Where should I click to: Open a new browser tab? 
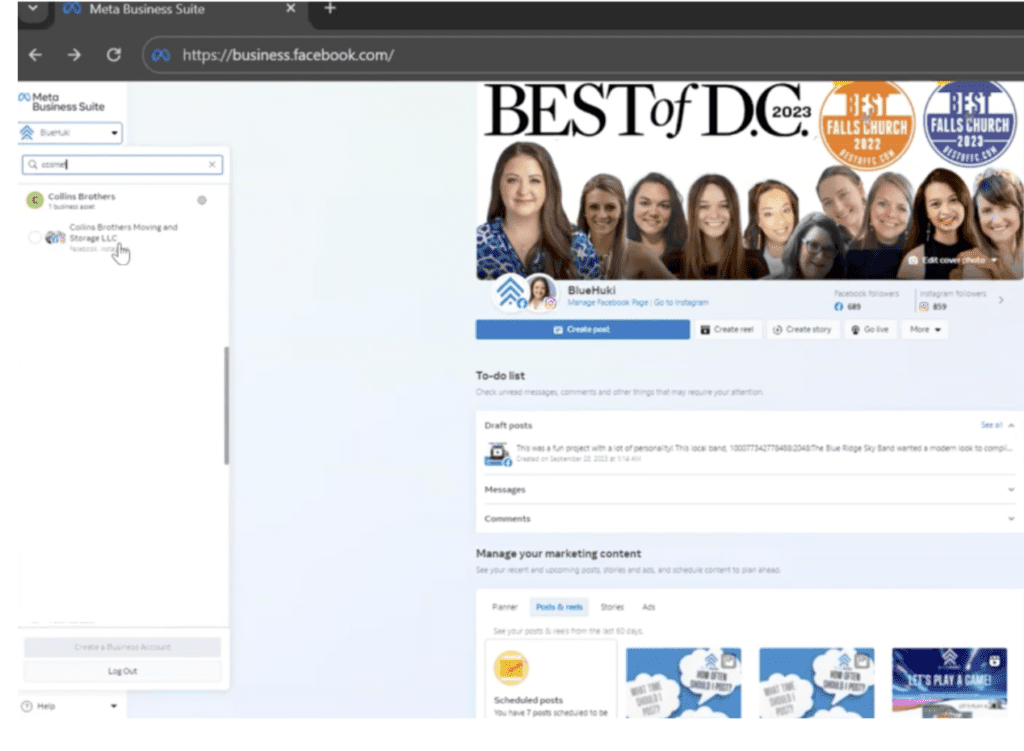tap(330, 9)
